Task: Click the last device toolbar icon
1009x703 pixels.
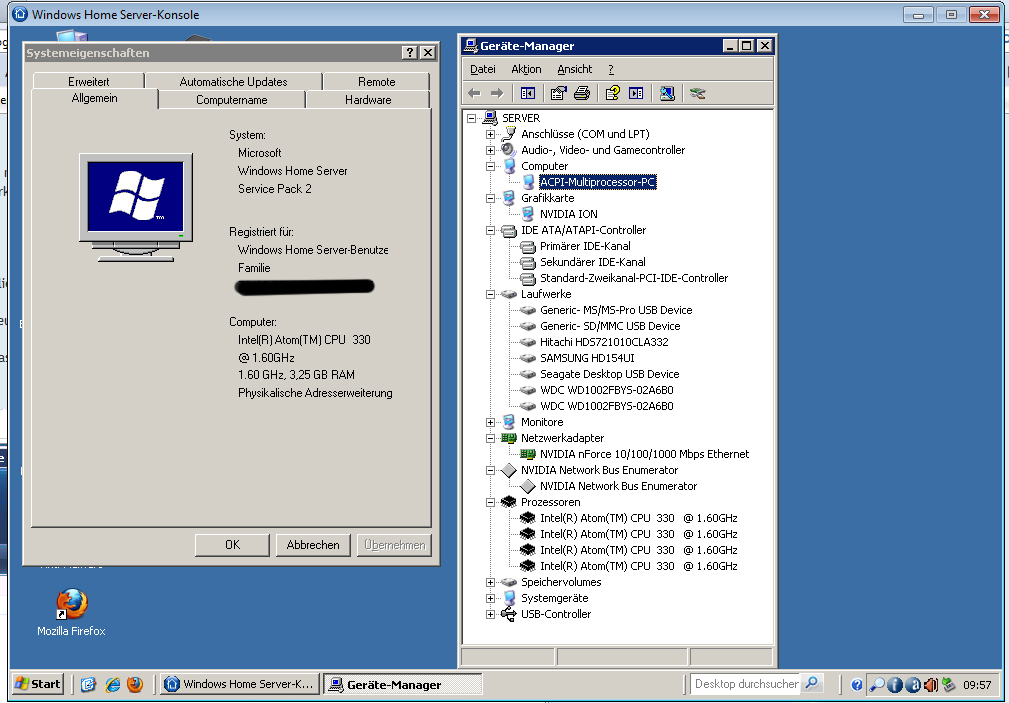Action: pos(698,94)
